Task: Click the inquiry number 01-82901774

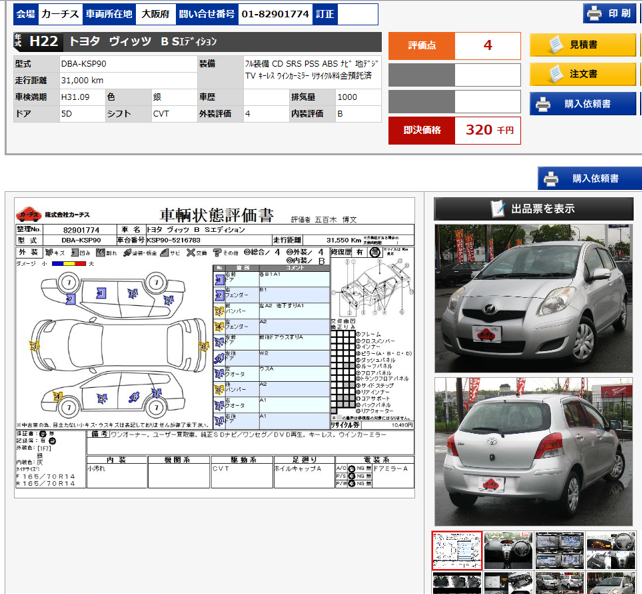Action: pos(275,14)
